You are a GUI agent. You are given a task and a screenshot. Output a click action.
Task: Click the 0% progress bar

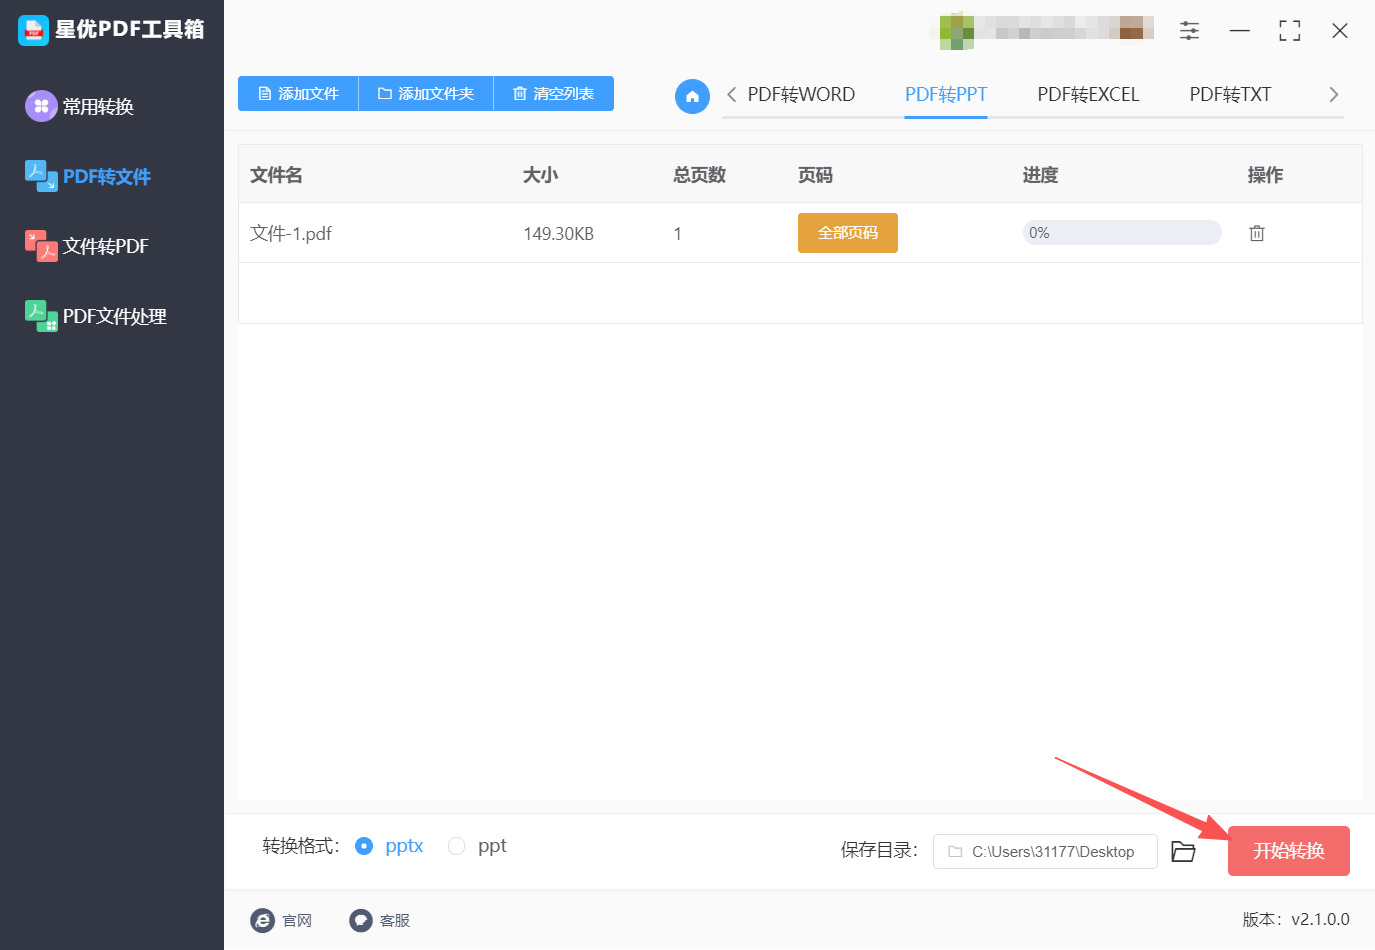[x=1122, y=233]
